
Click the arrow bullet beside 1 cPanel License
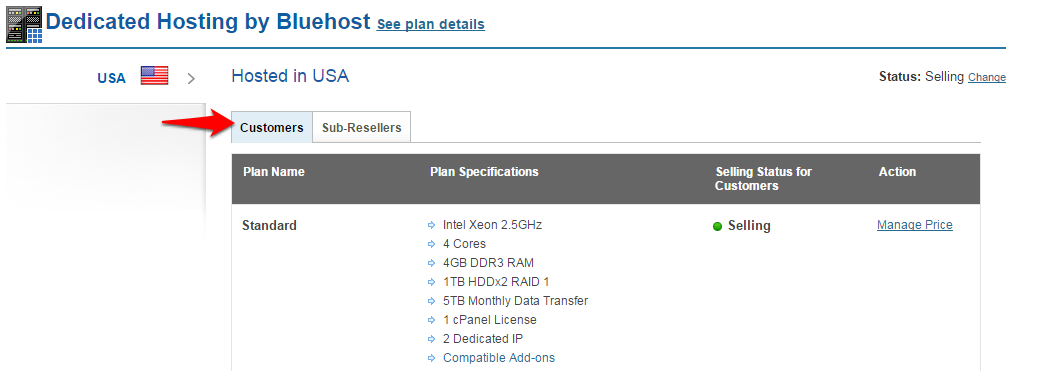(x=432, y=321)
